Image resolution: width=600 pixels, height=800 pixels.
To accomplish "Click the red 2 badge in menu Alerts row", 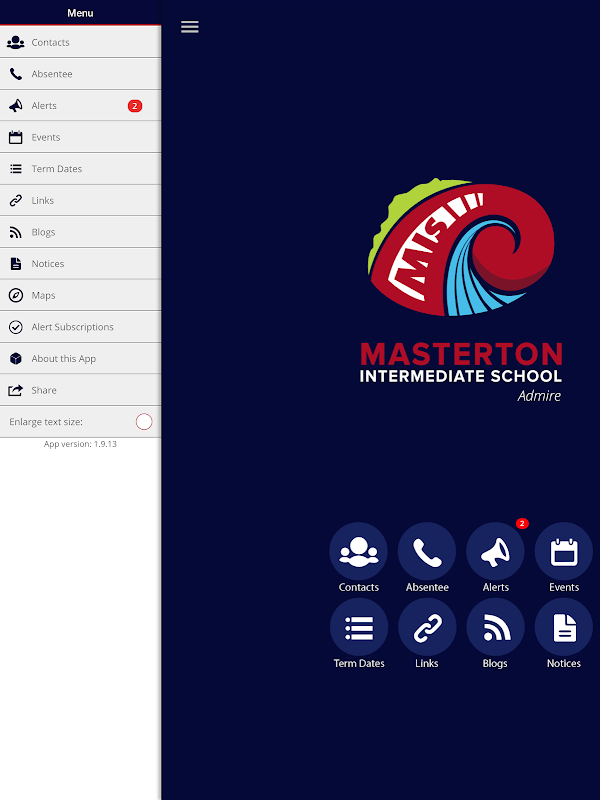I will click(x=135, y=106).
